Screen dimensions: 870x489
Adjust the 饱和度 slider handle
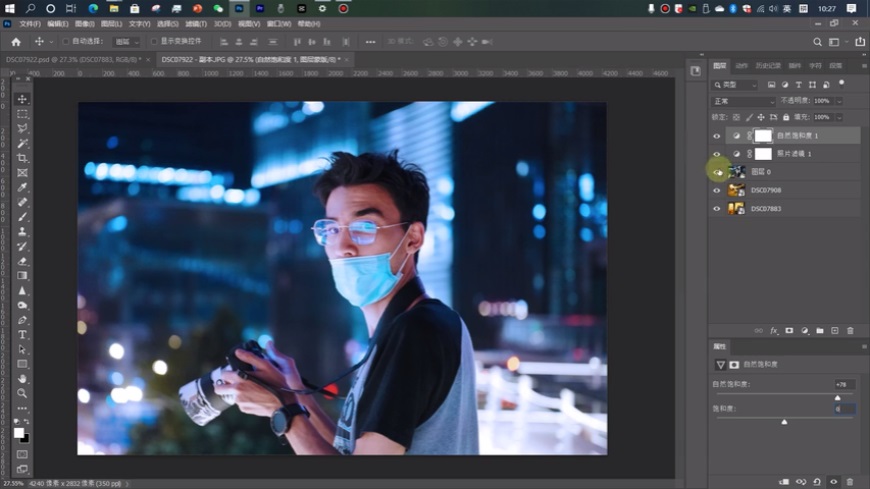(x=784, y=422)
